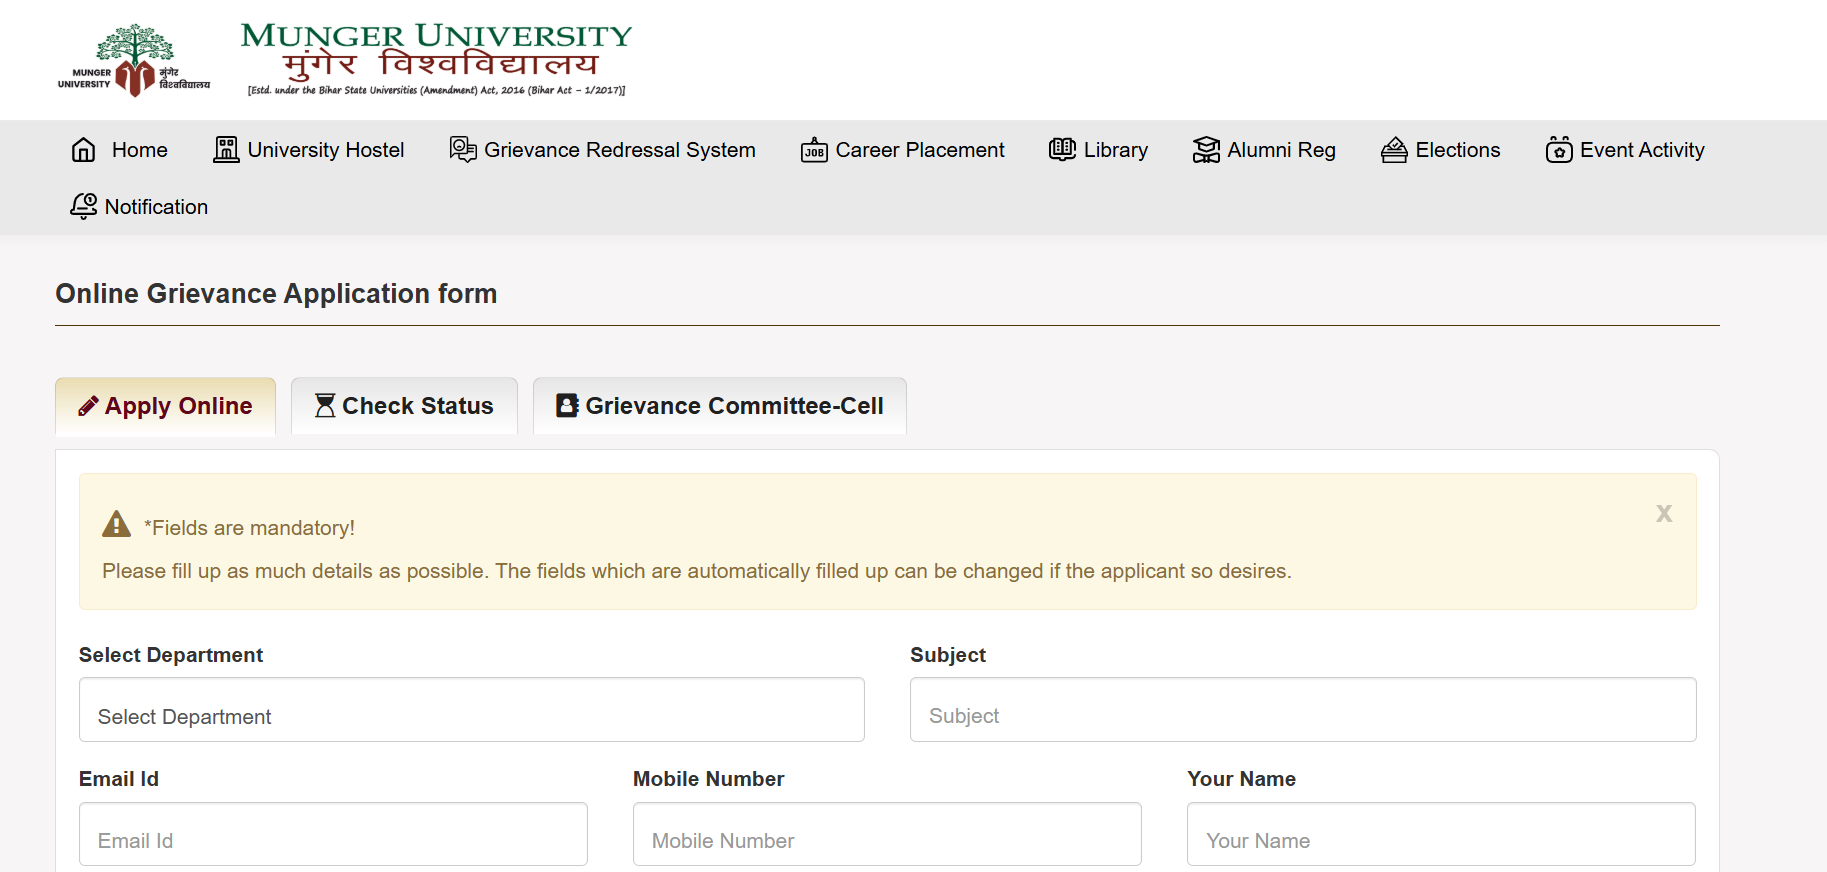Screen dimensions: 1827x872
Task: Click the Elections ballot box icon
Action: pos(1394,150)
